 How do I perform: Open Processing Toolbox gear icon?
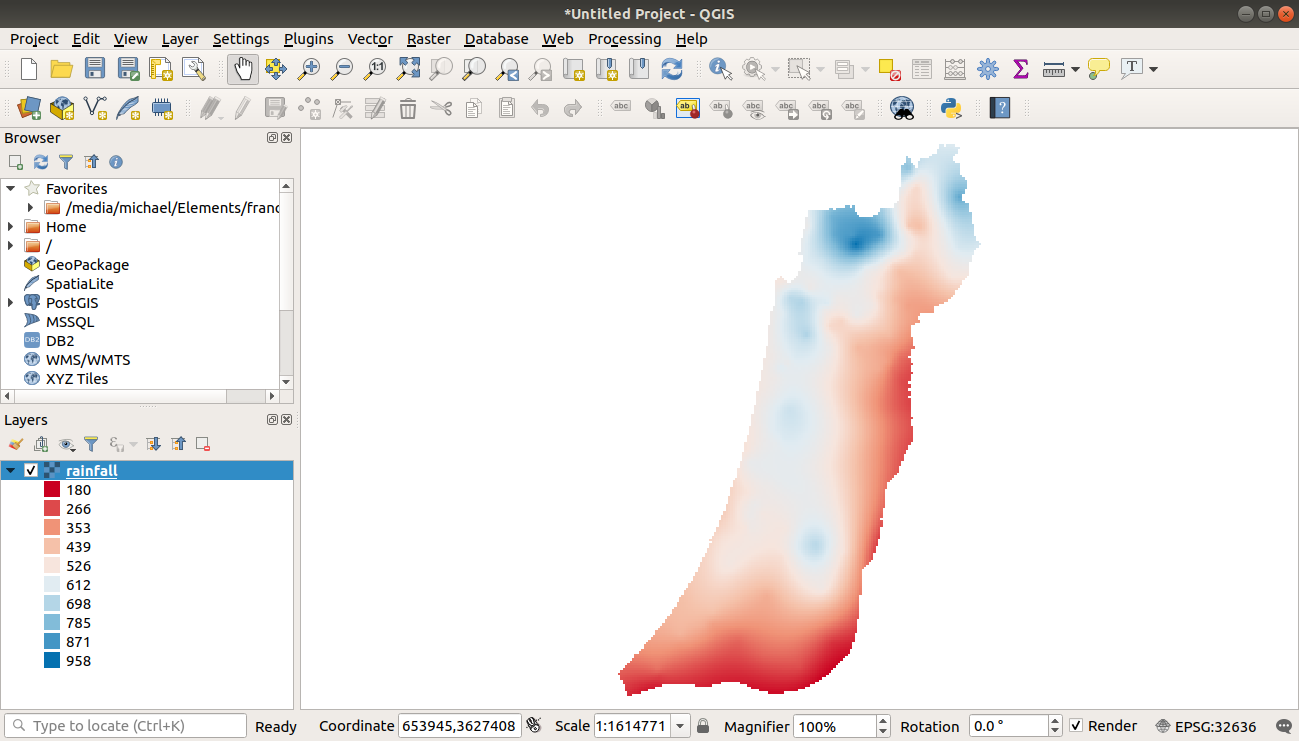[988, 69]
